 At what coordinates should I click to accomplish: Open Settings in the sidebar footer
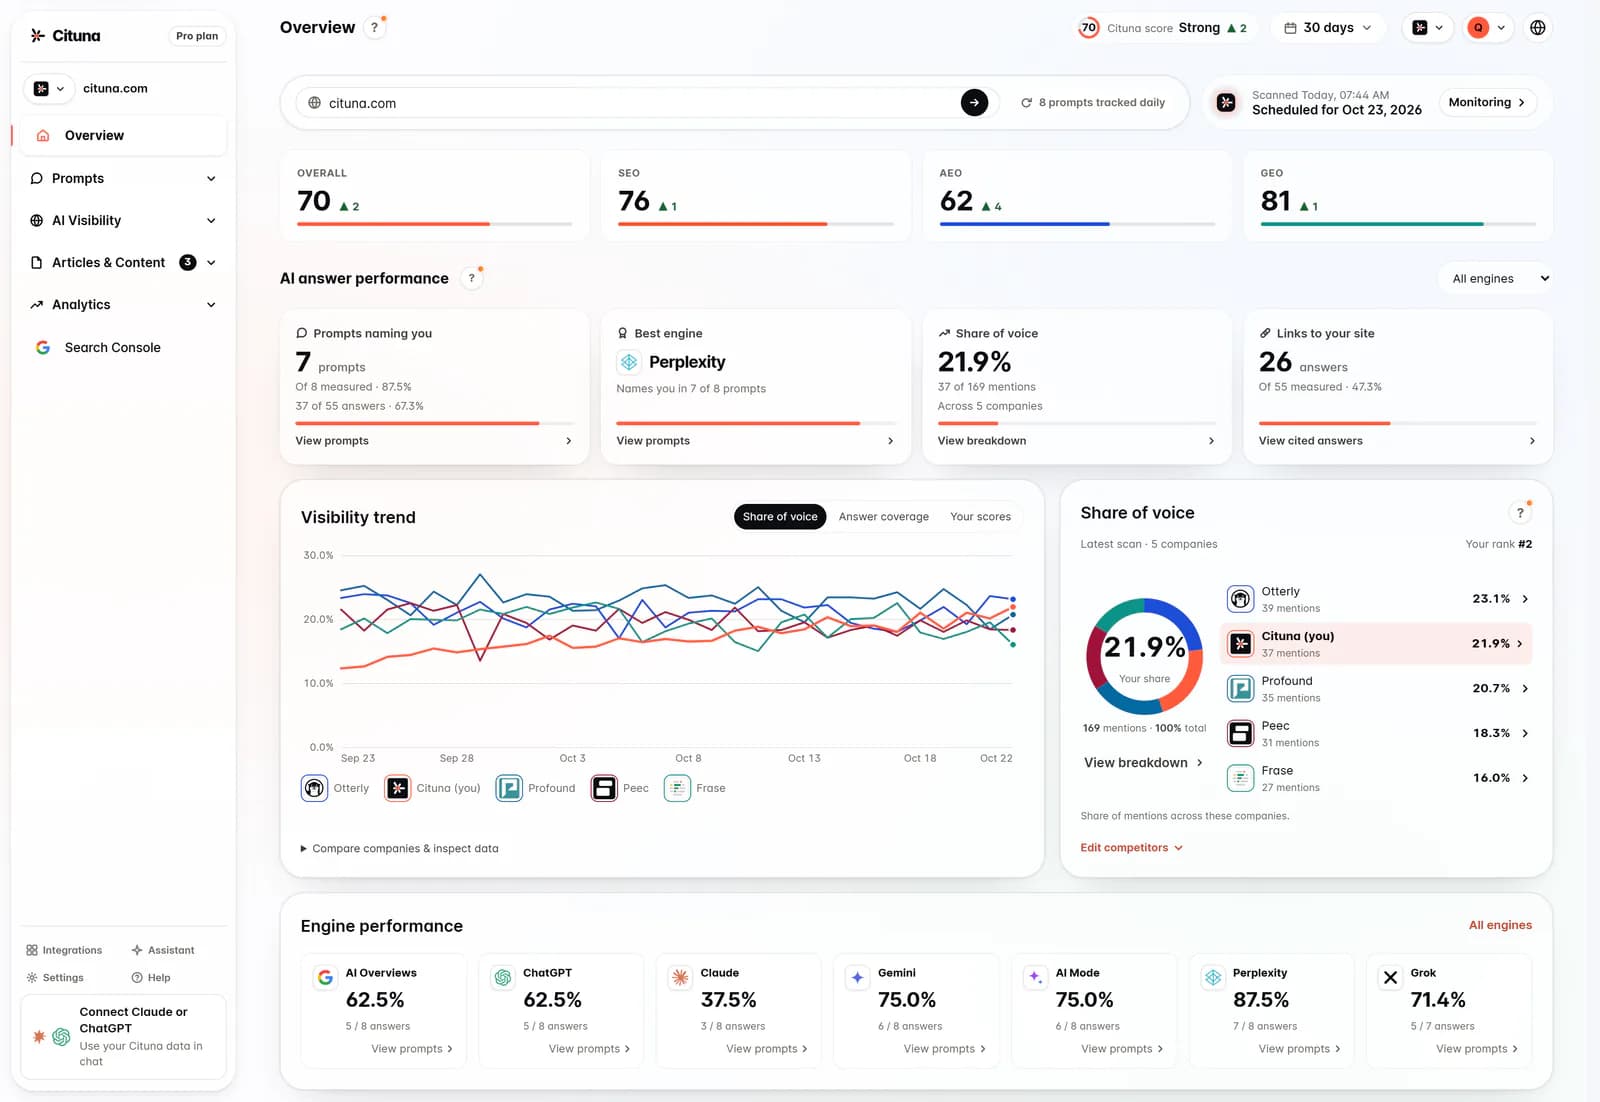click(x=55, y=978)
